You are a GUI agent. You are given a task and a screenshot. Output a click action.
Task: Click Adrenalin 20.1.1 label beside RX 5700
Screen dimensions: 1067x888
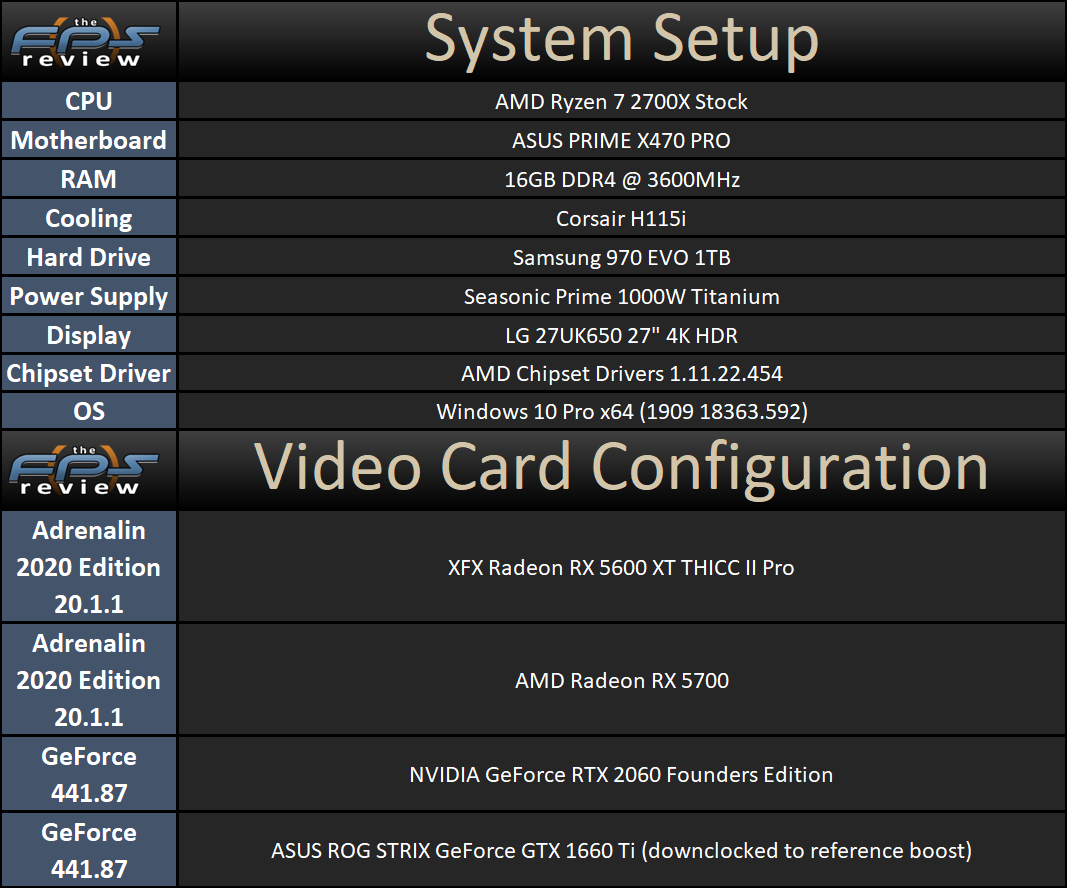[x=89, y=680]
